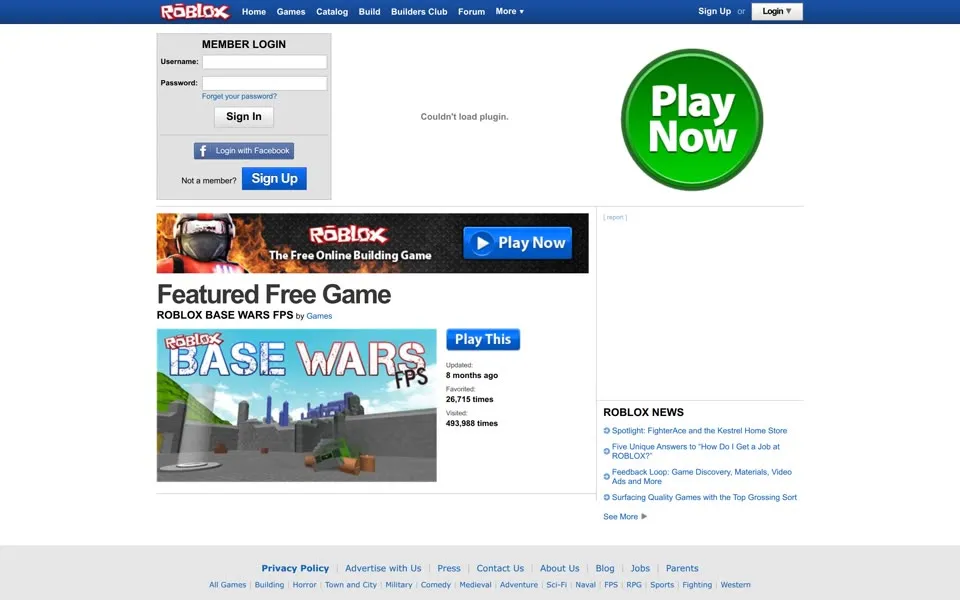Screen dimensions: 960x600
Task: Open the Catalog menu item
Action: pos(332,12)
